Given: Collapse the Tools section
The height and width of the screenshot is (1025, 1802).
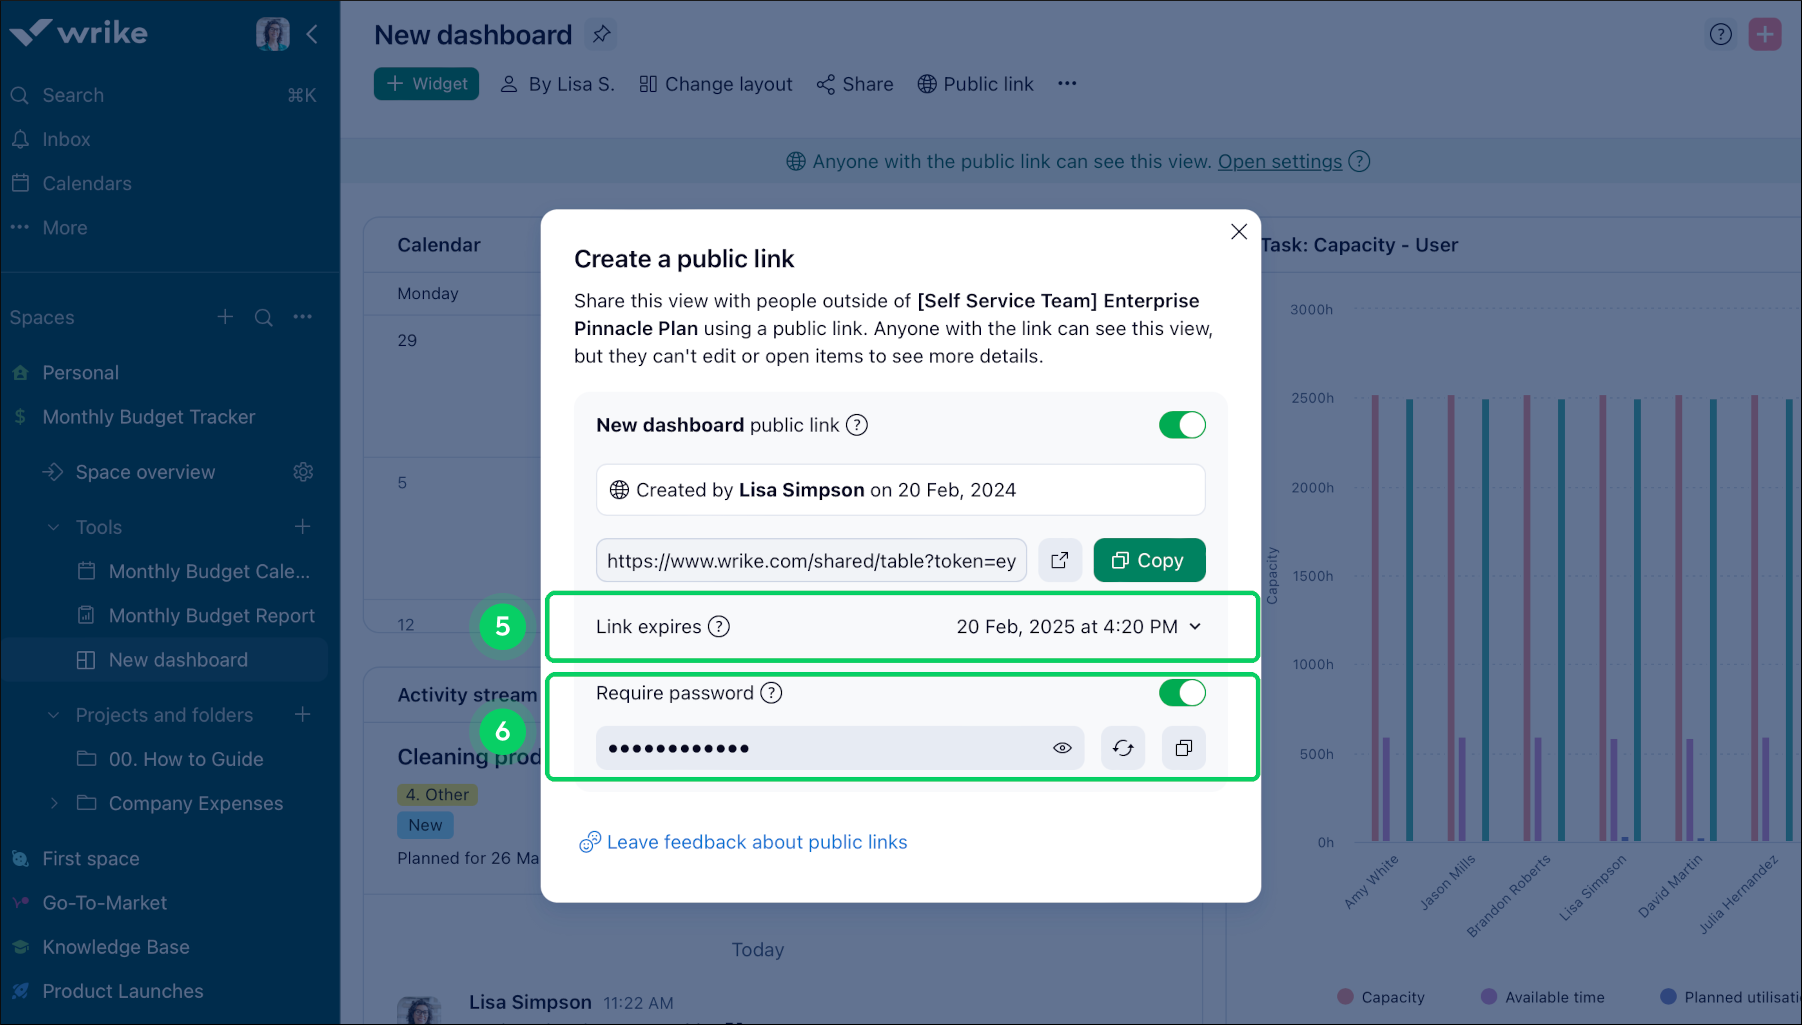Looking at the screenshot, I should point(52,526).
